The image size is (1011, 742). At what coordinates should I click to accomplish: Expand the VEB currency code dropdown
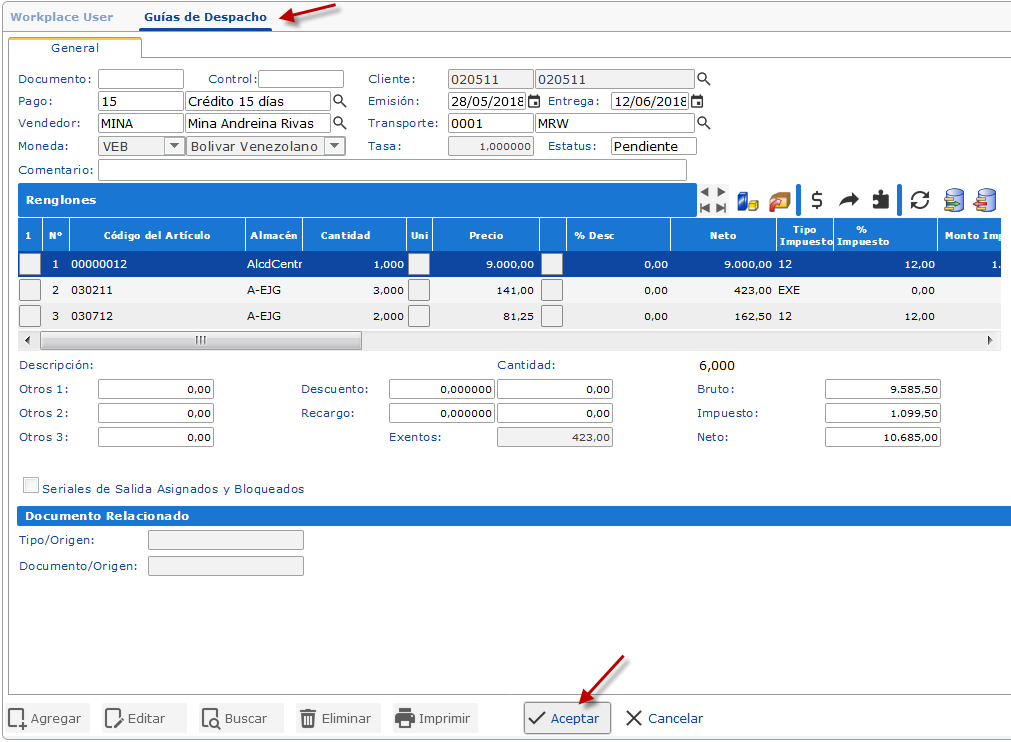(x=174, y=146)
